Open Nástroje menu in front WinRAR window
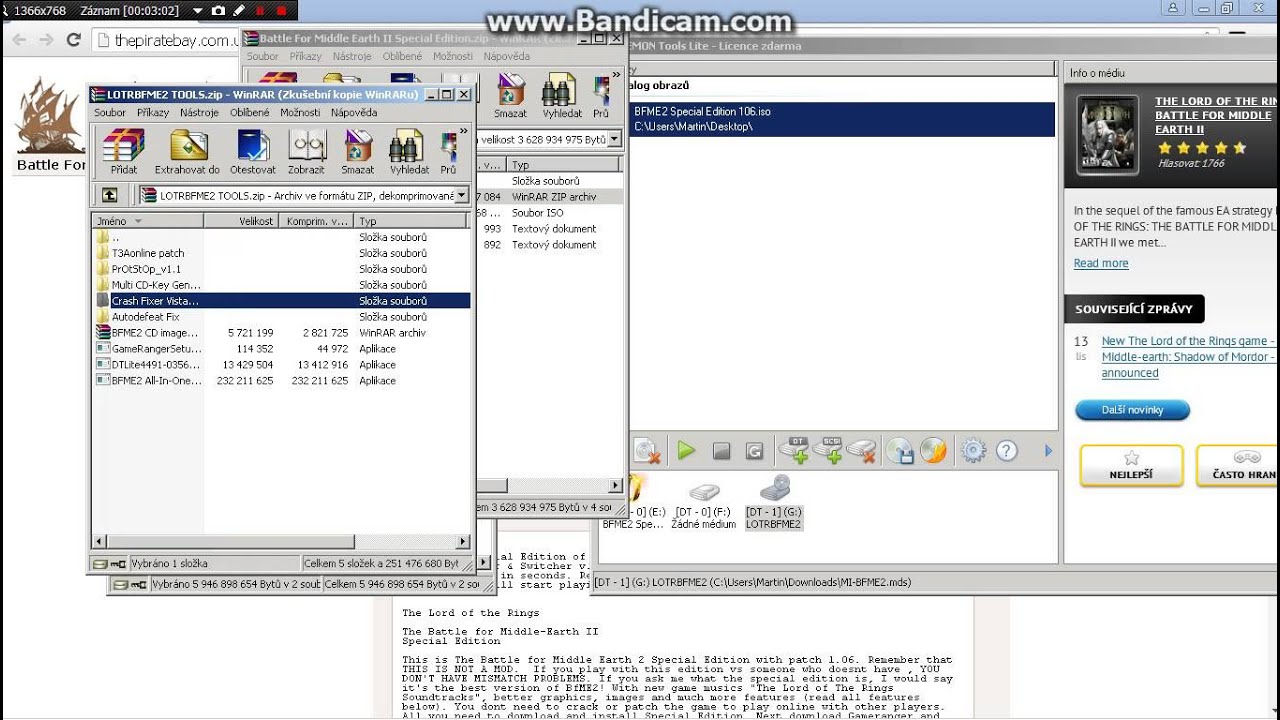The width and height of the screenshot is (1280, 720). (x=199, y=113)
